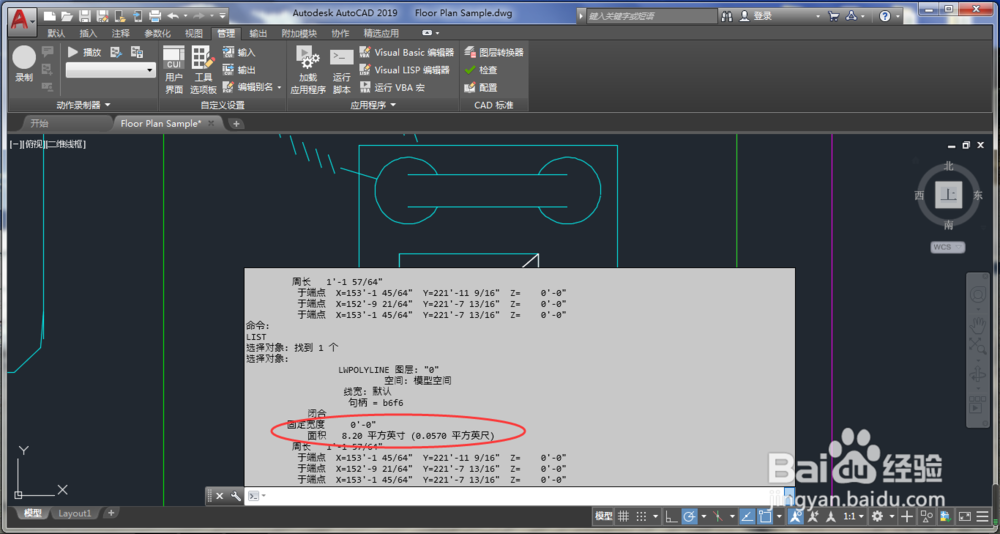The image size is (1000, 534).
Task: Click 输出 to export customizations
Action: 239,70
